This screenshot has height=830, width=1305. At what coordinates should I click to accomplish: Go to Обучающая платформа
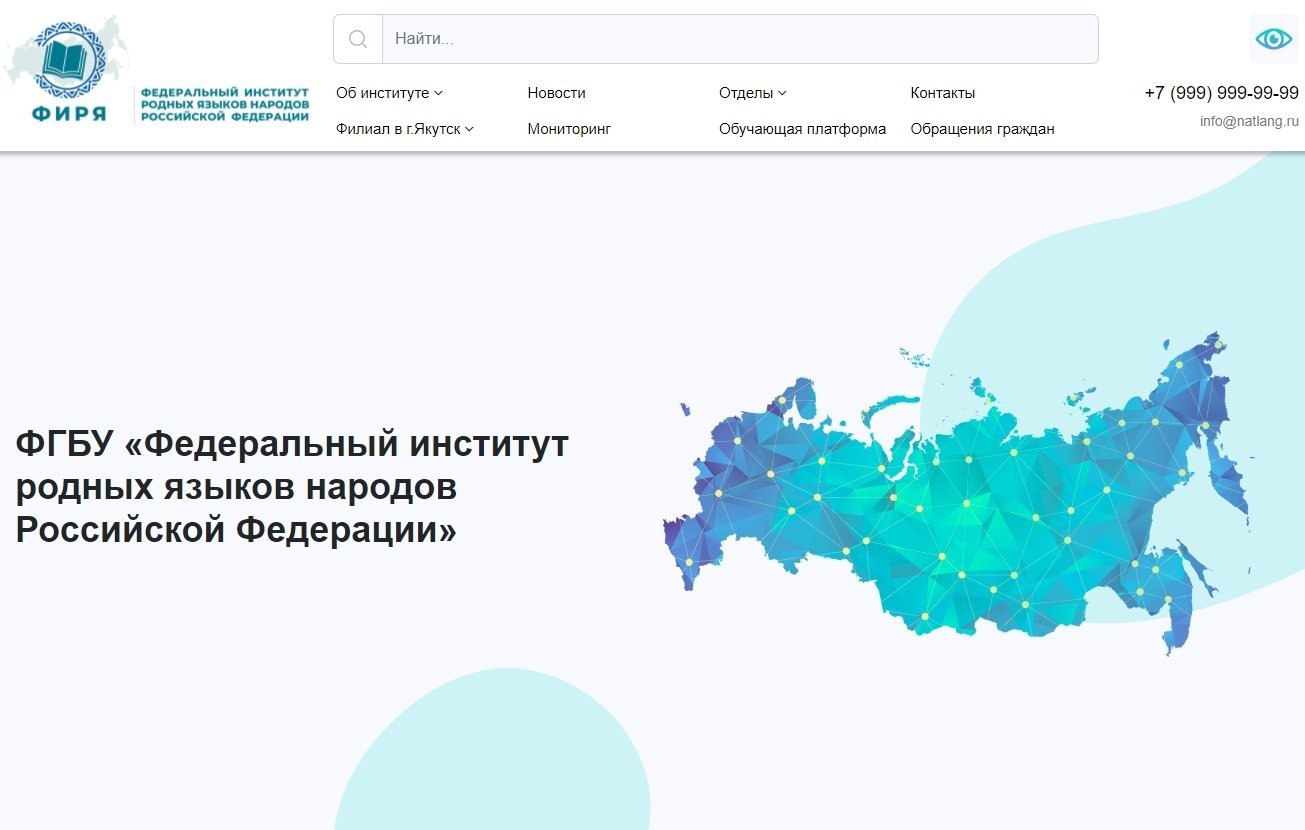coord(802,128)
